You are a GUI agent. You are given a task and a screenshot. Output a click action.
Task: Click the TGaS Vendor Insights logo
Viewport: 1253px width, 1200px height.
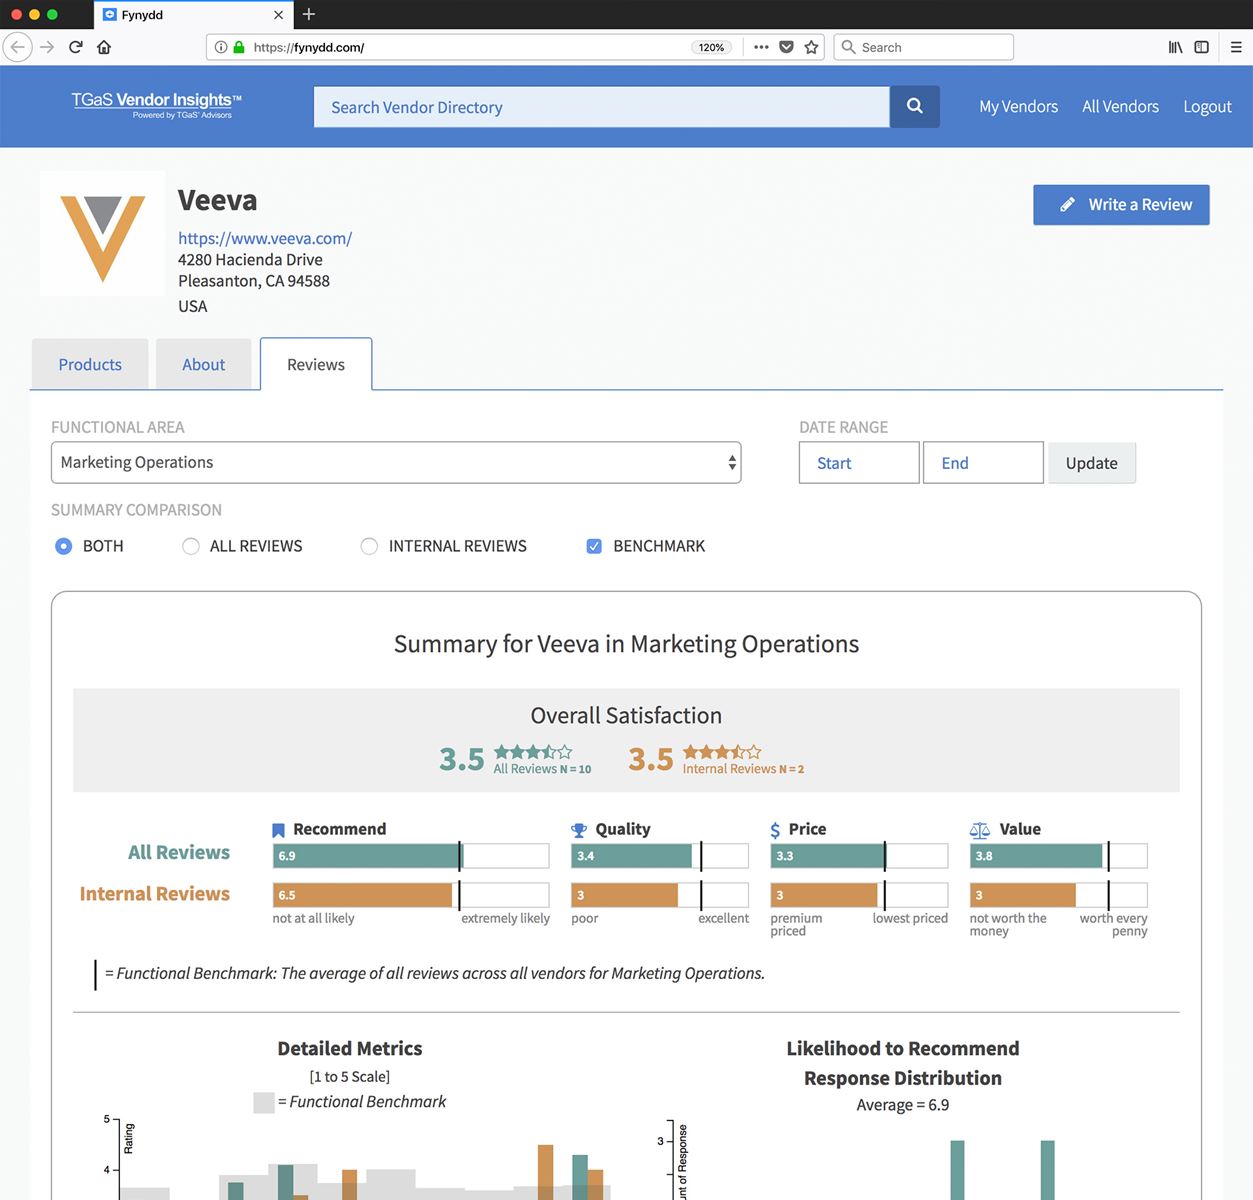point(157,104)
